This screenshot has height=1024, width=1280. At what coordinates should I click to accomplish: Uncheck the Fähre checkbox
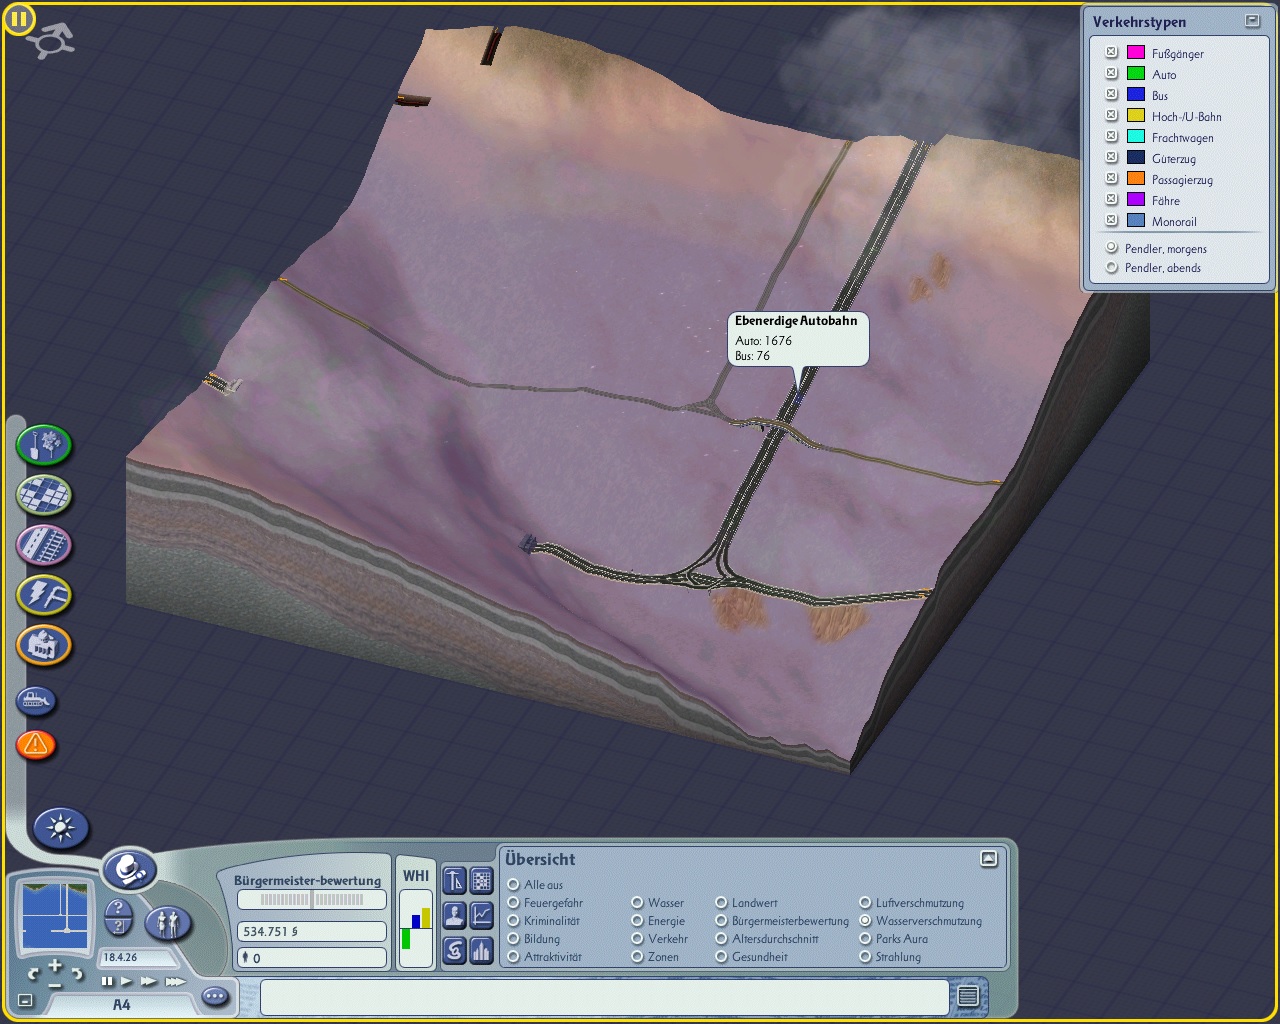click(x=1111, y=199)
